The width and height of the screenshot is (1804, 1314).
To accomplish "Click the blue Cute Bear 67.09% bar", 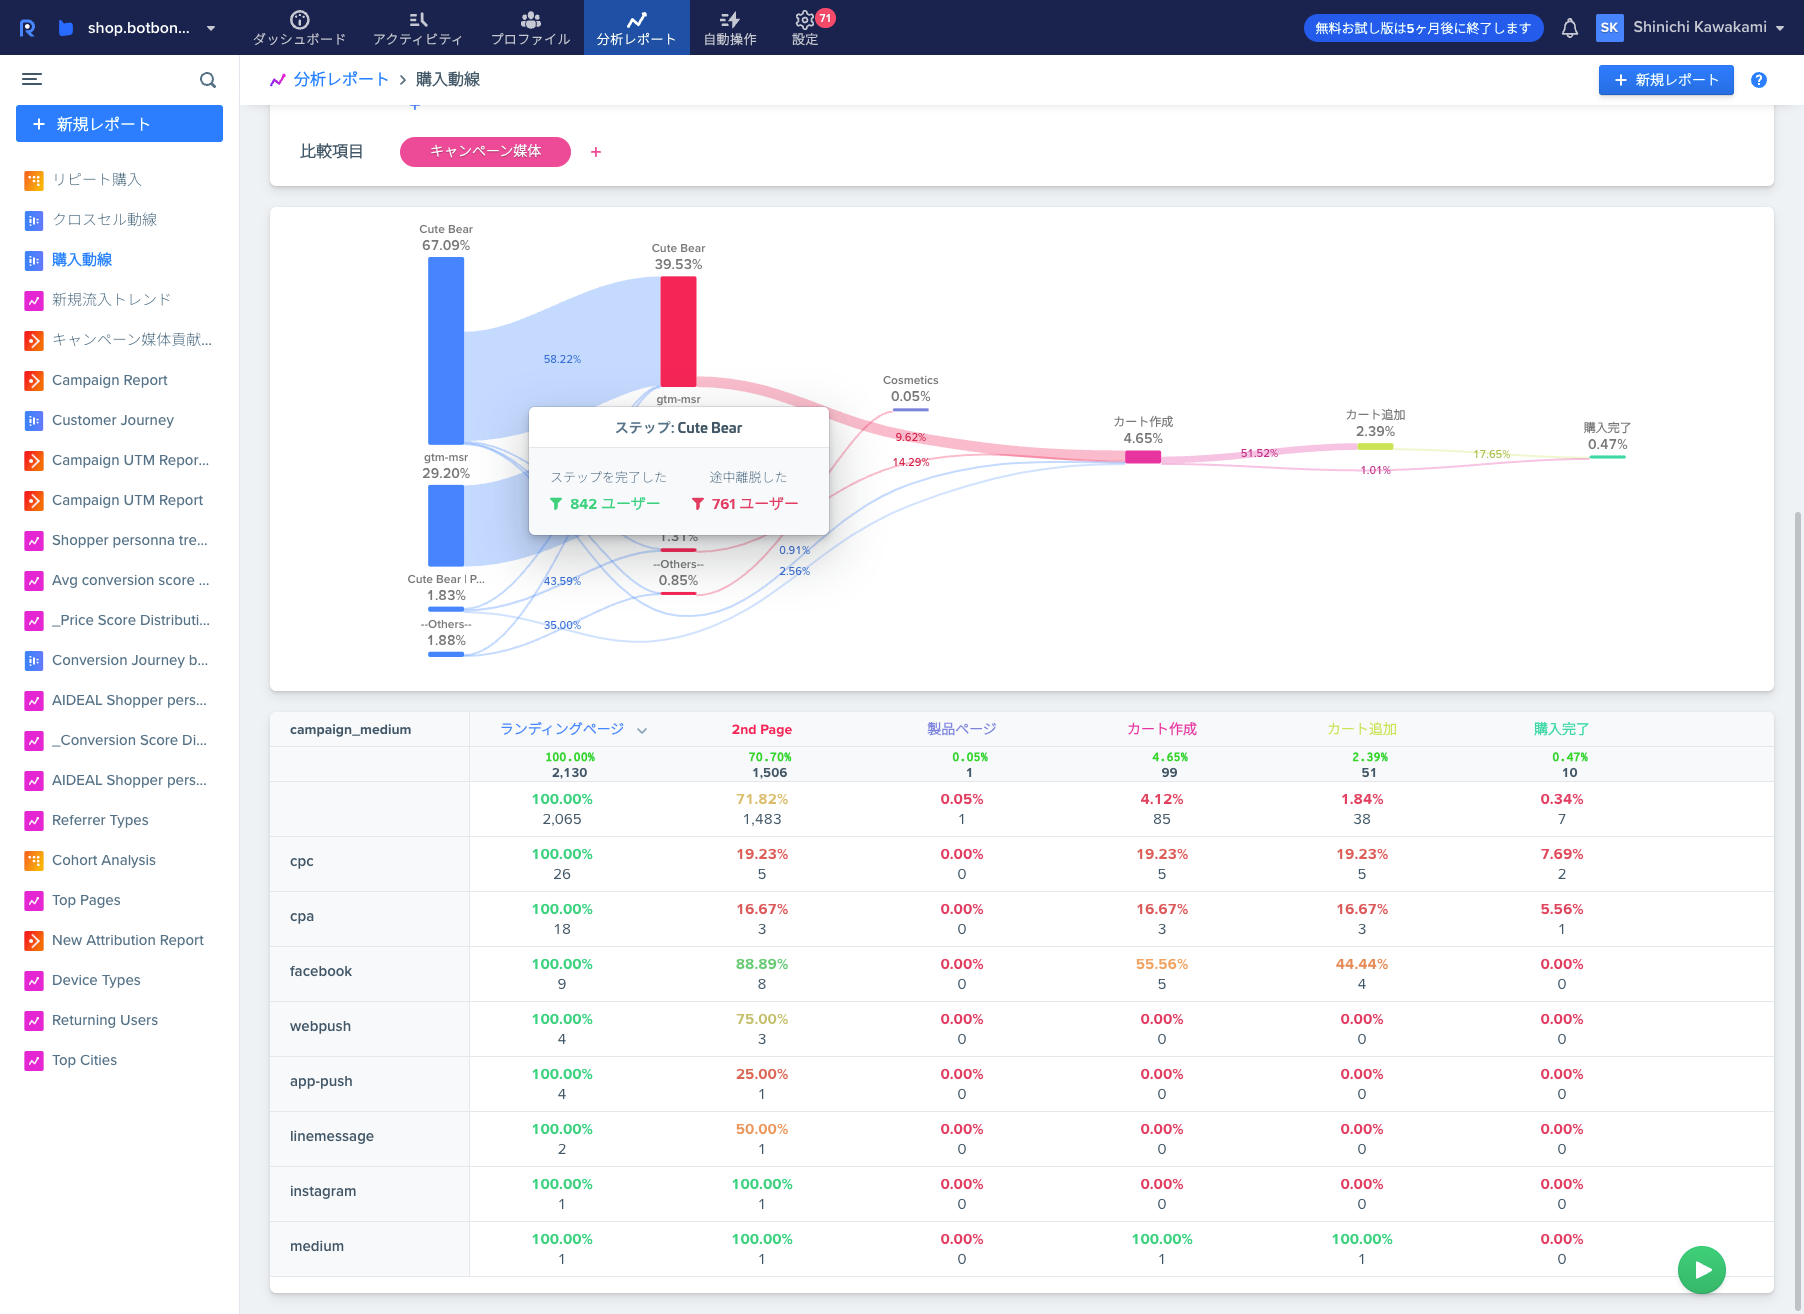I will (446, 351).
